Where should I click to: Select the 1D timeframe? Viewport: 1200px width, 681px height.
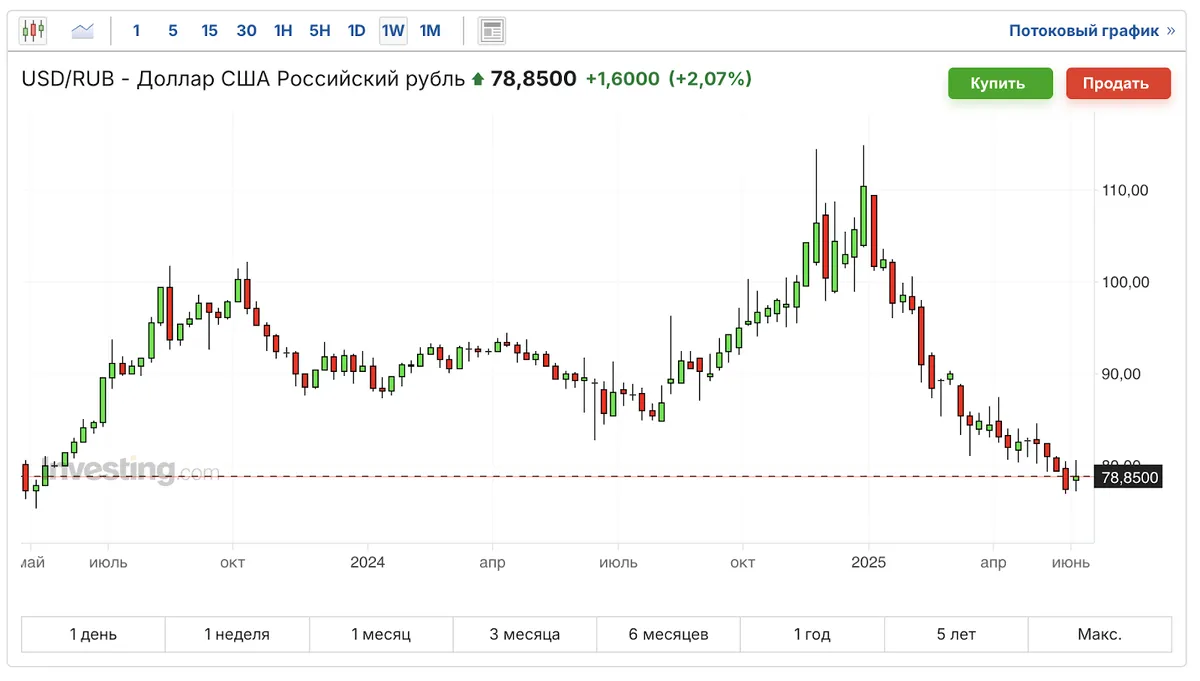click(x=356, y=31)
